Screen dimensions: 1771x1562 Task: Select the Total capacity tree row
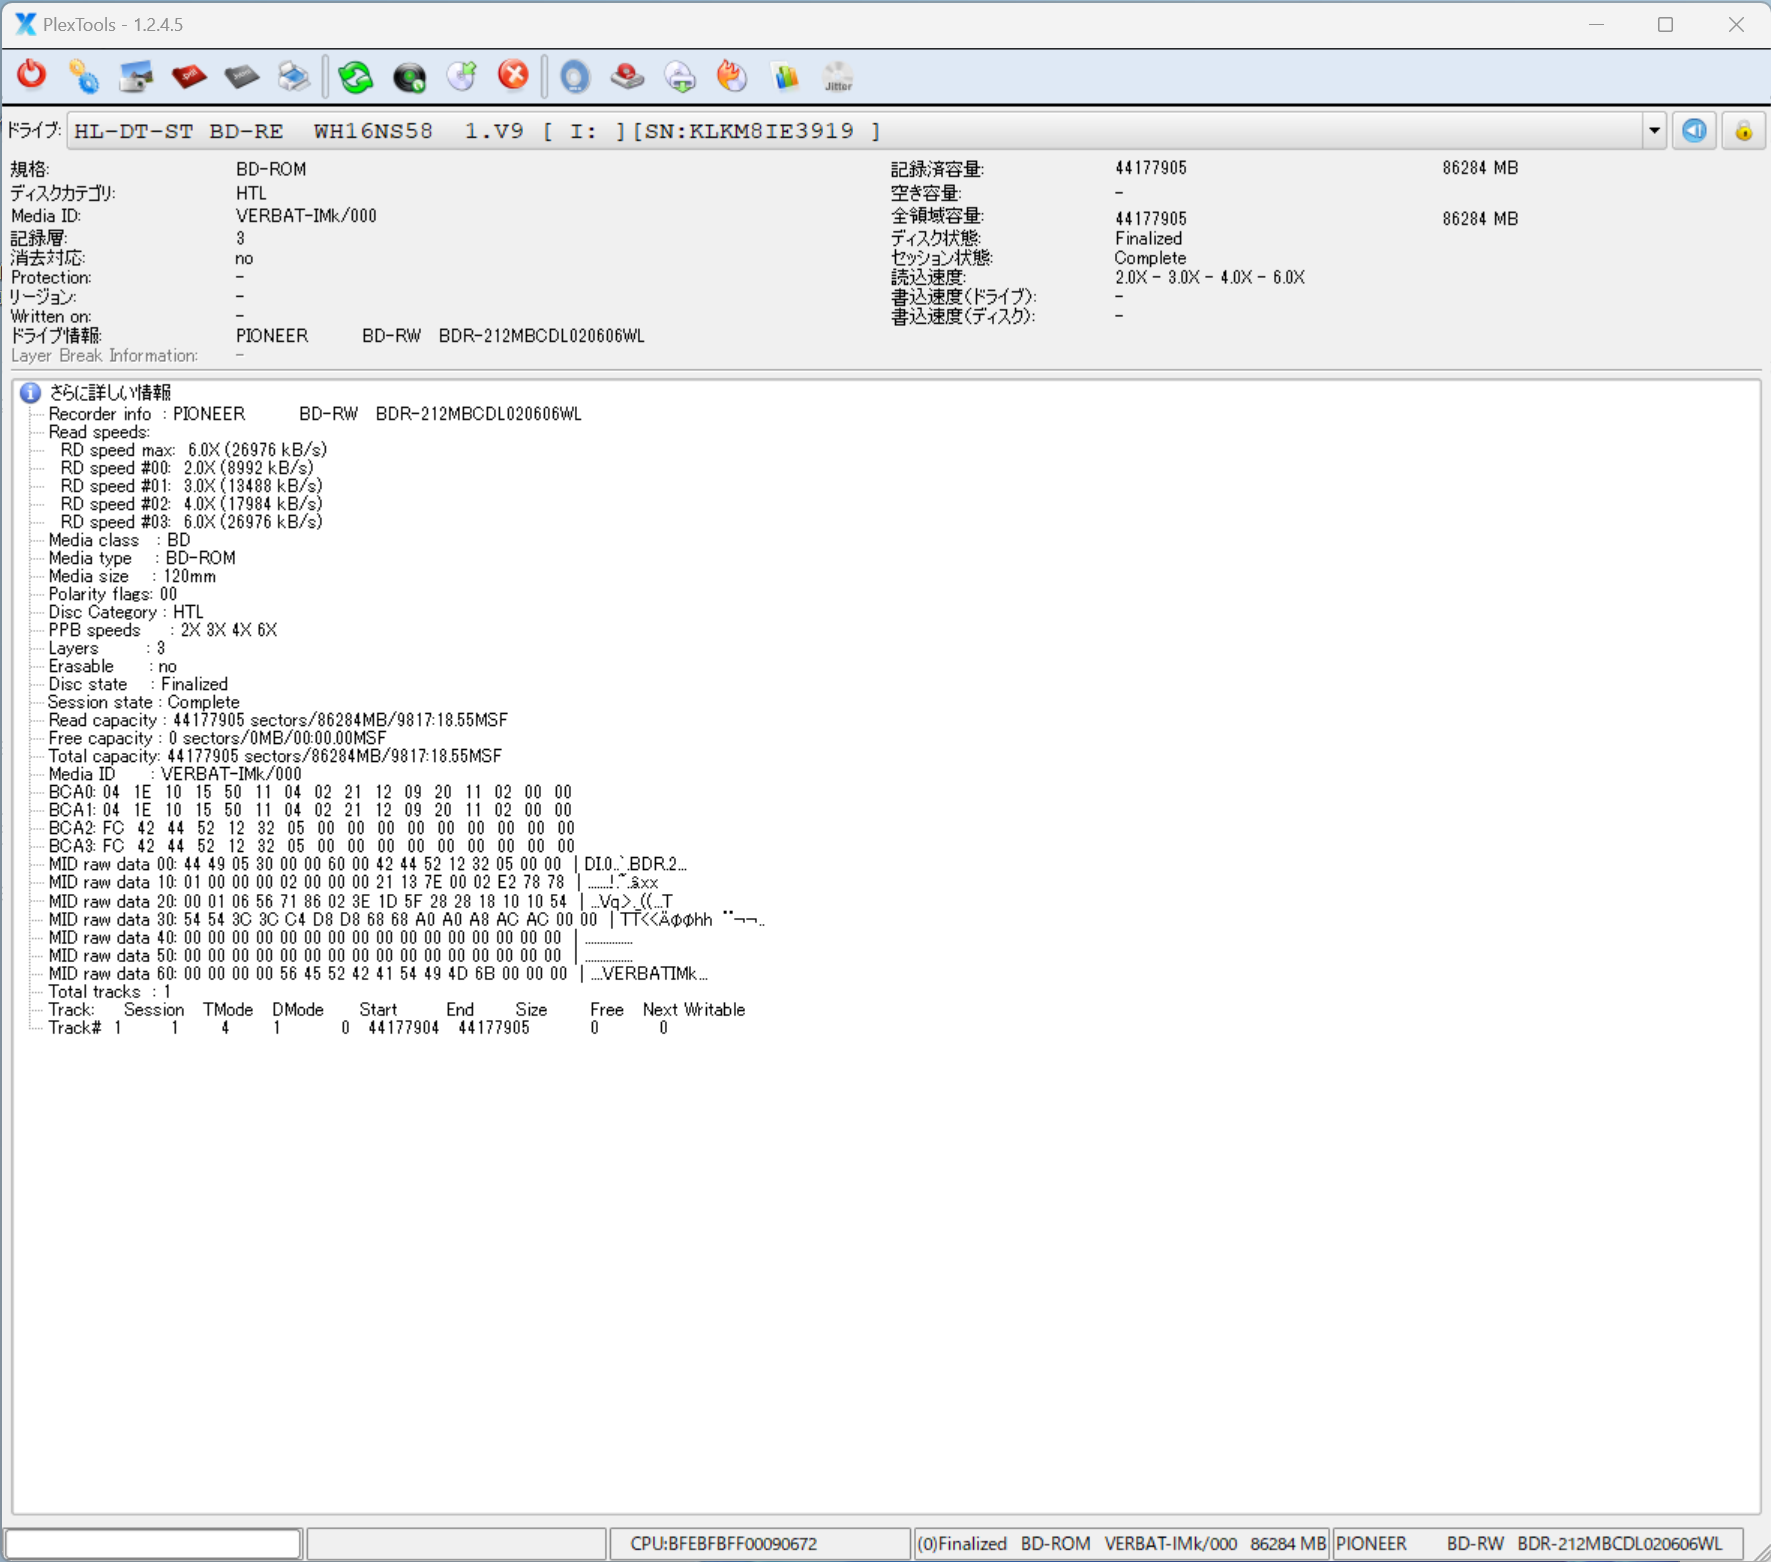[x=275, y=756]
